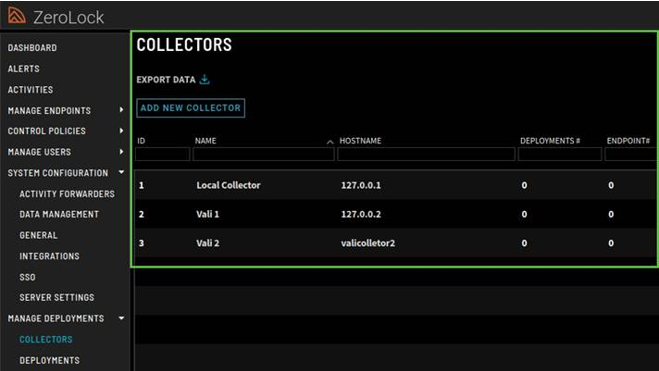Click the Collectors page heading
This screenshot has width=659, height=371.
coord(184,45)
